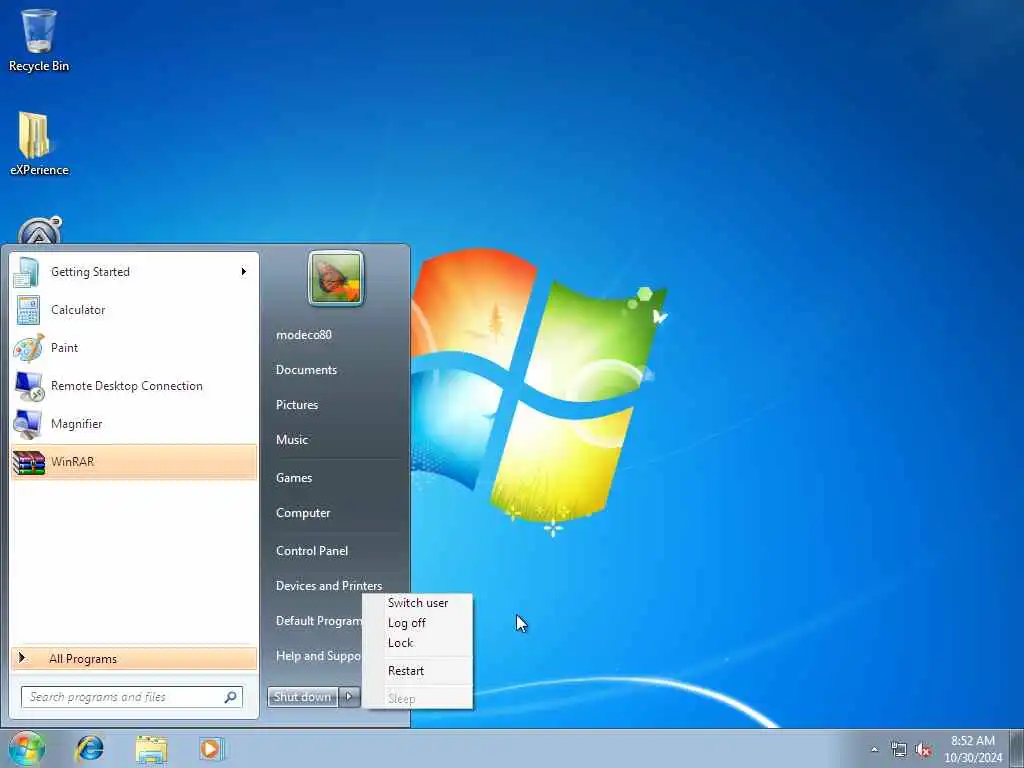1024x768 pixels.
Task: Open the modeco80 user folder
Action: [x=304, y=335]
